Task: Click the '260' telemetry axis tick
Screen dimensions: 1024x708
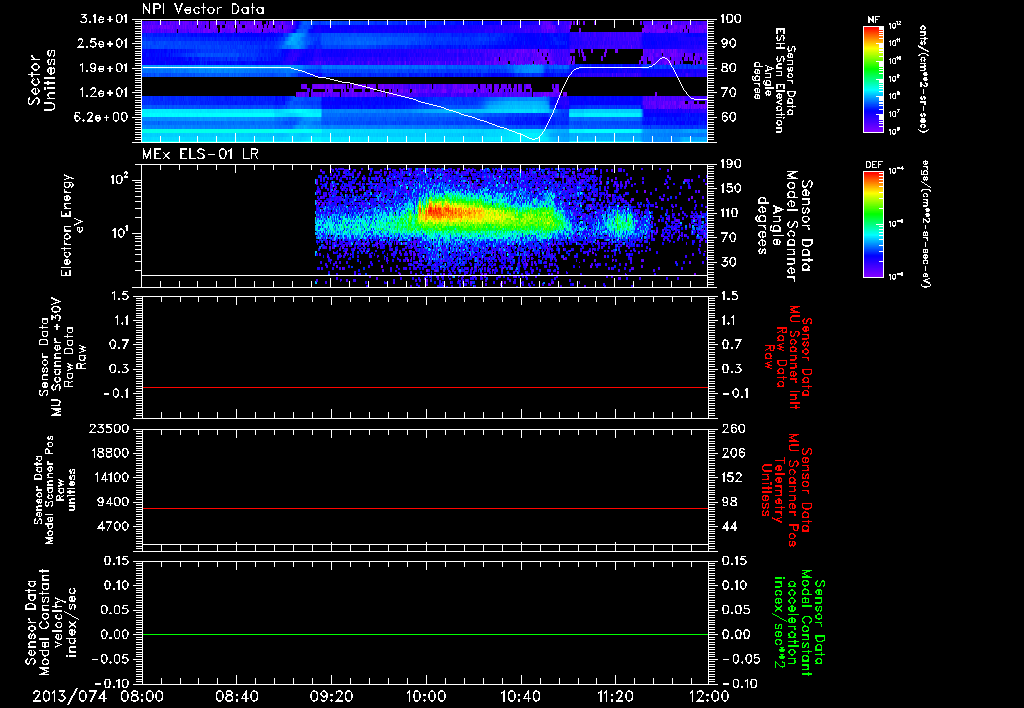Action: pyautogui.click(x=731, y=429)
